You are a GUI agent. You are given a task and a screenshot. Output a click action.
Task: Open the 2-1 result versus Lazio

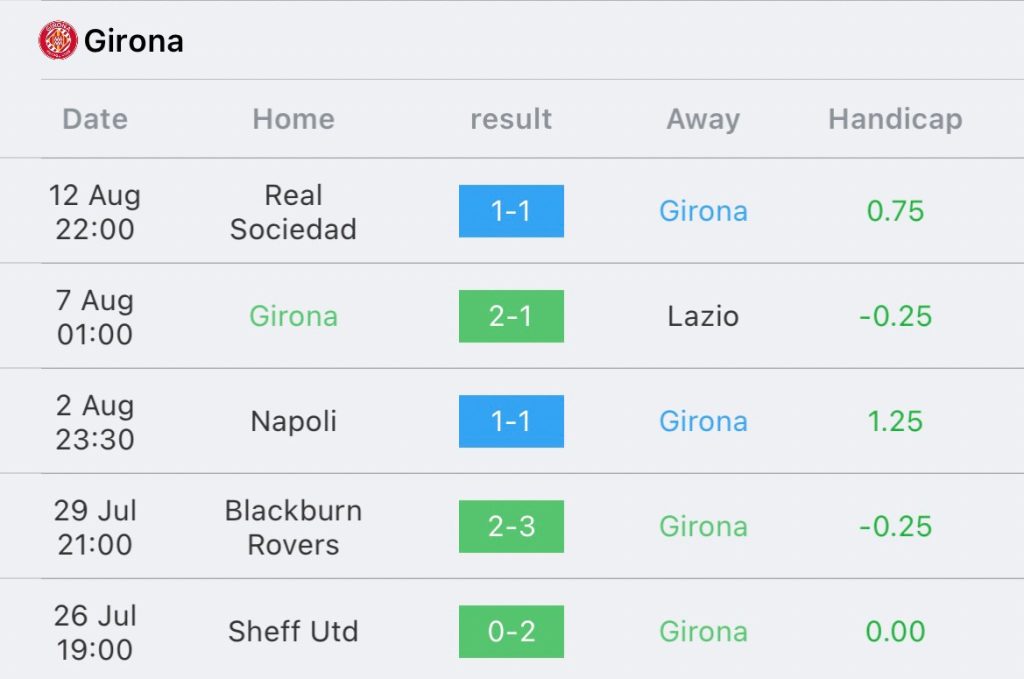point(511,316)
